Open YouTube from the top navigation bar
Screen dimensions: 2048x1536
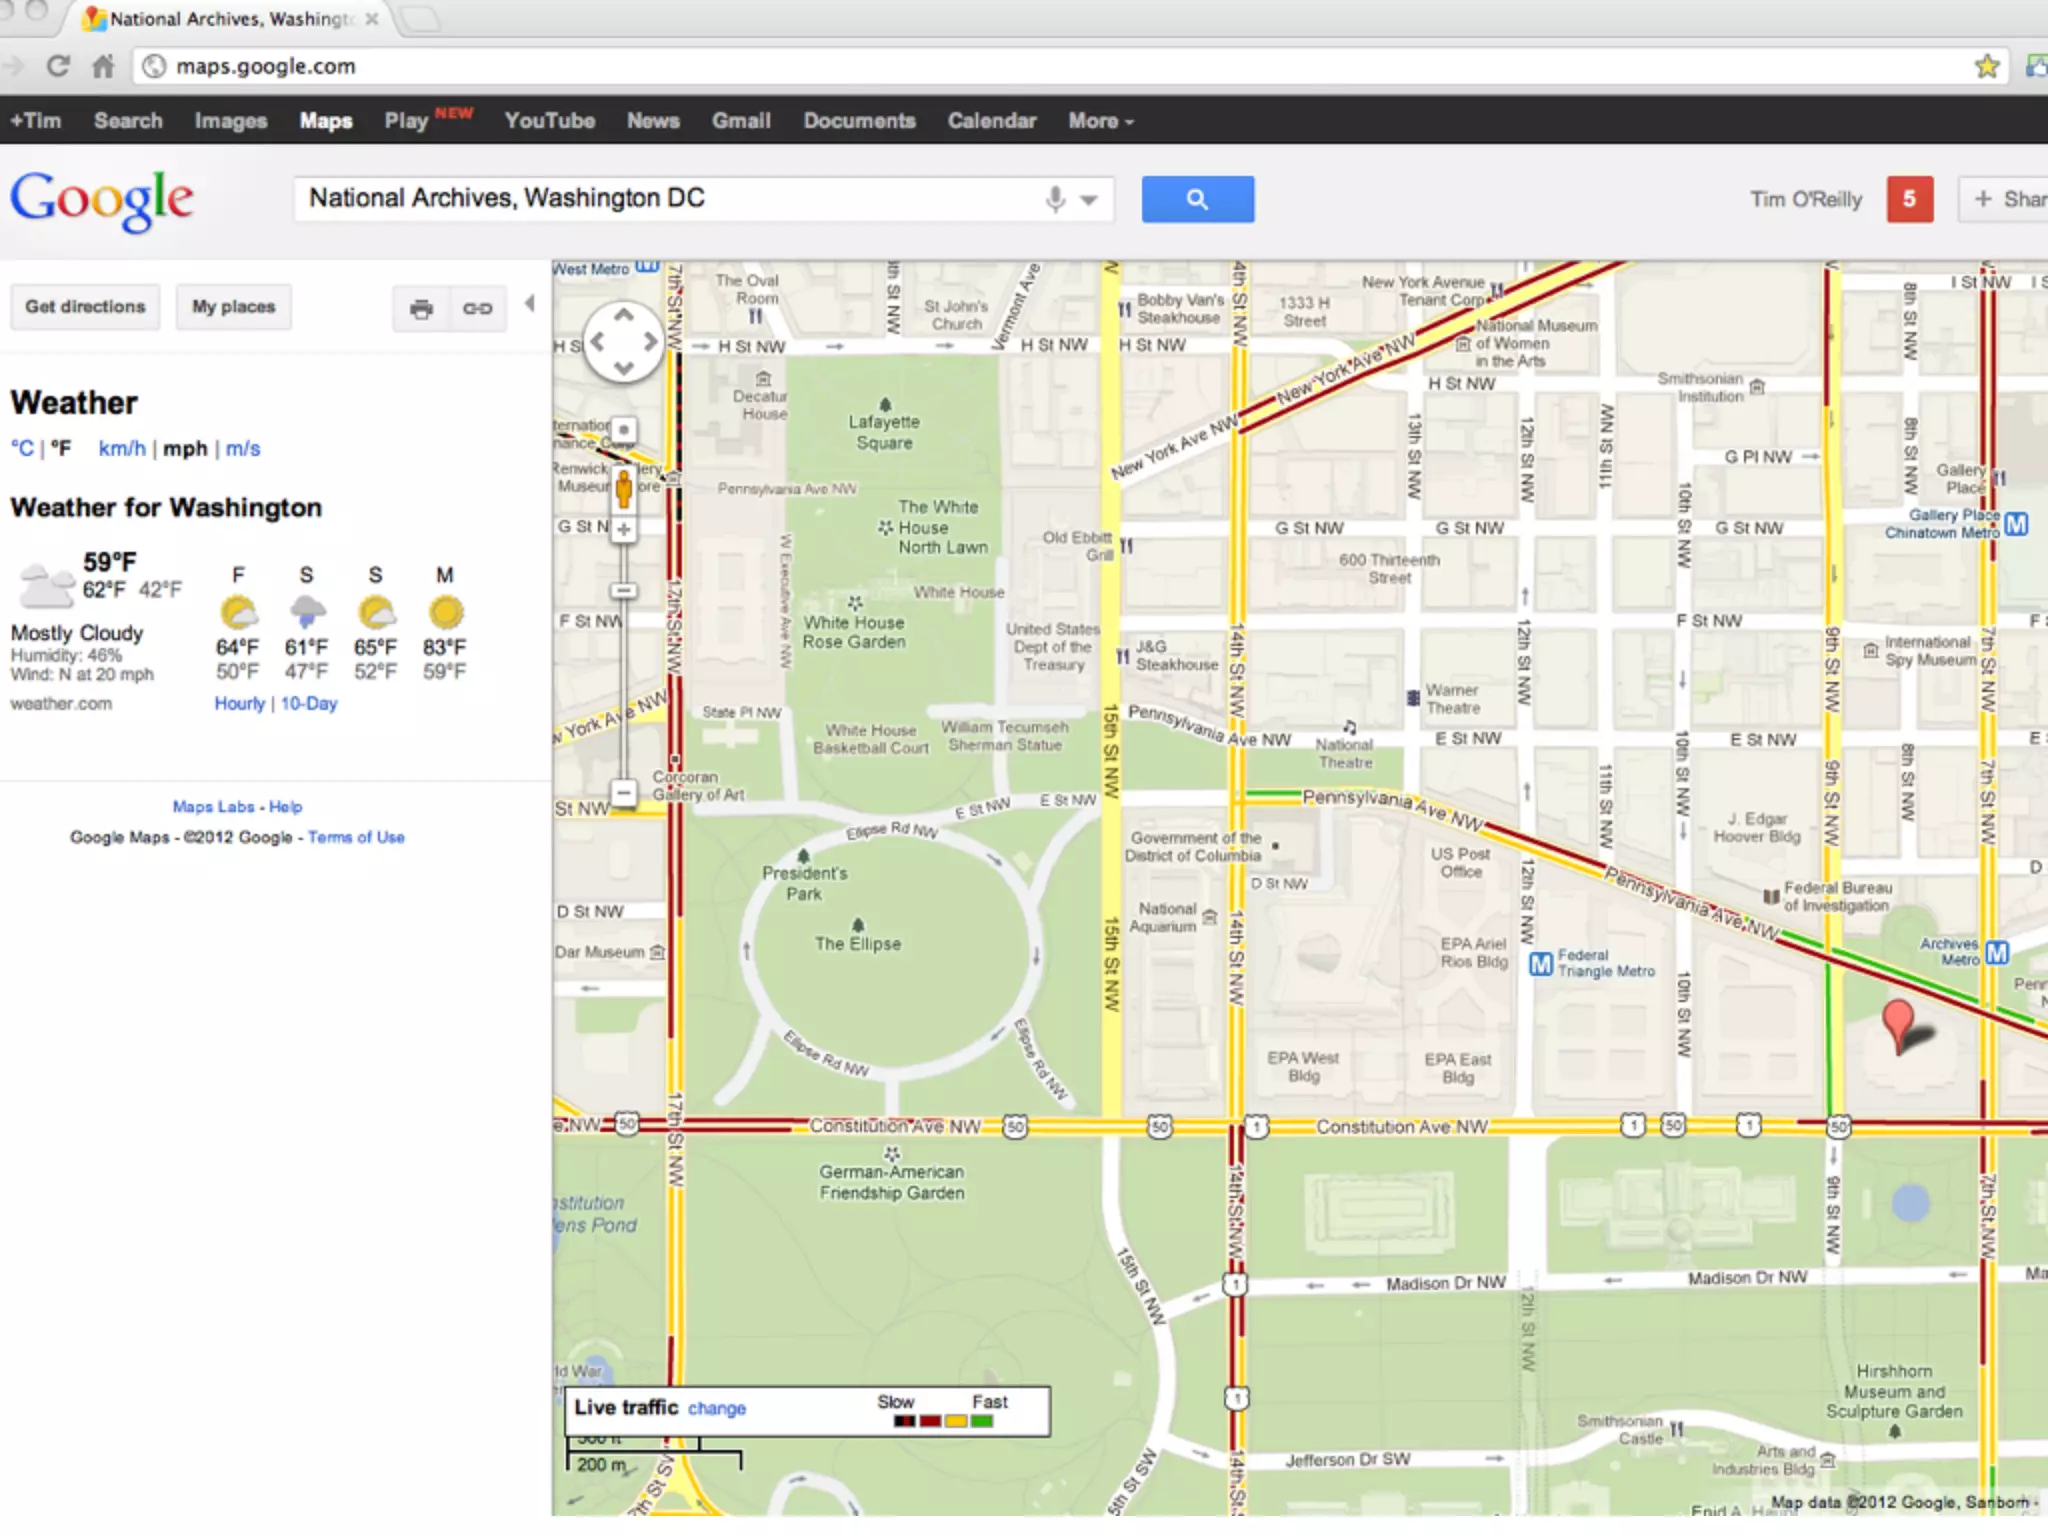[x=549, y=121]
